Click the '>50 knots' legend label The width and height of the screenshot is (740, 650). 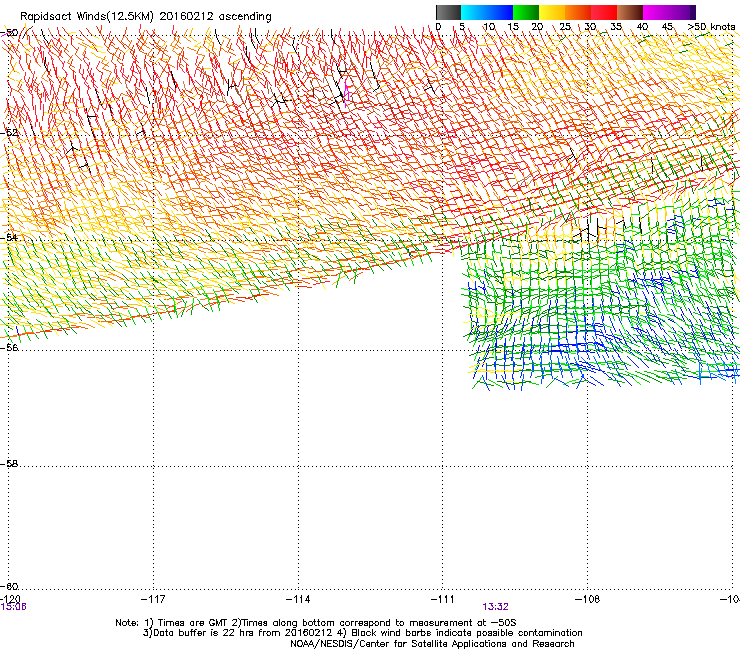click(x=711, y=27)
